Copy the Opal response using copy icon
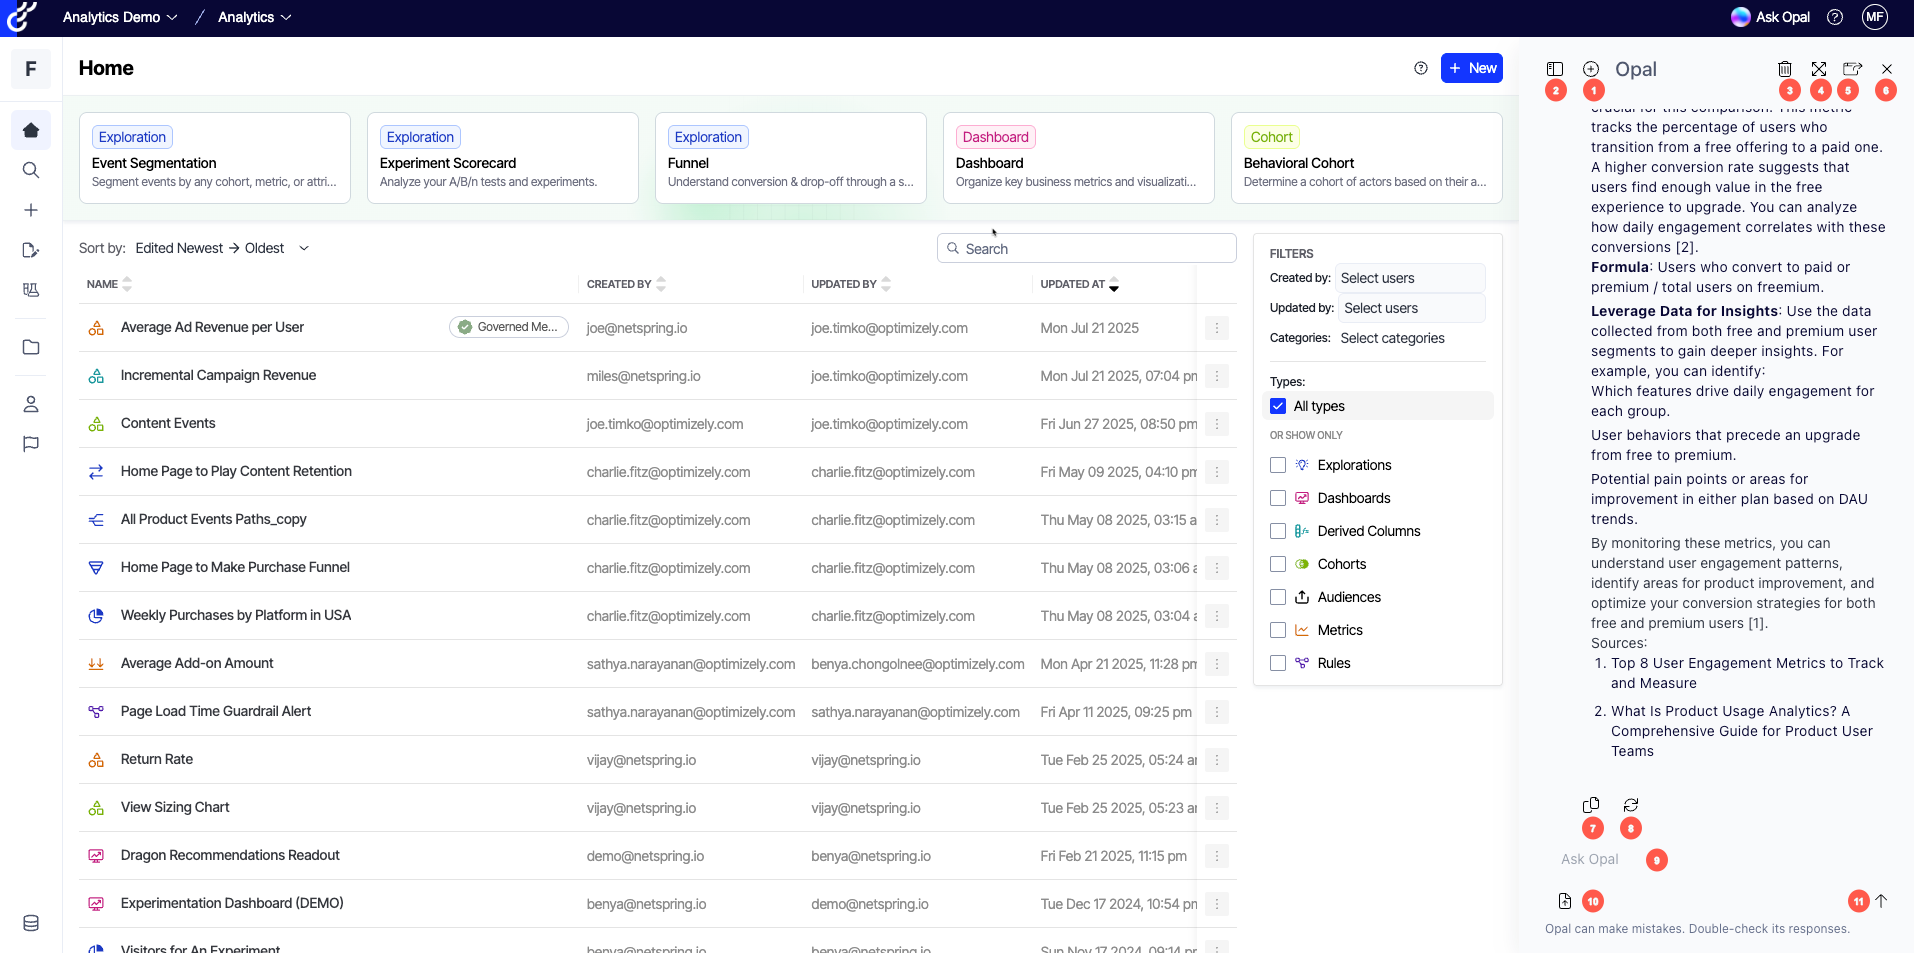Screen dimensions: 1914x953 click(1592, 804)
